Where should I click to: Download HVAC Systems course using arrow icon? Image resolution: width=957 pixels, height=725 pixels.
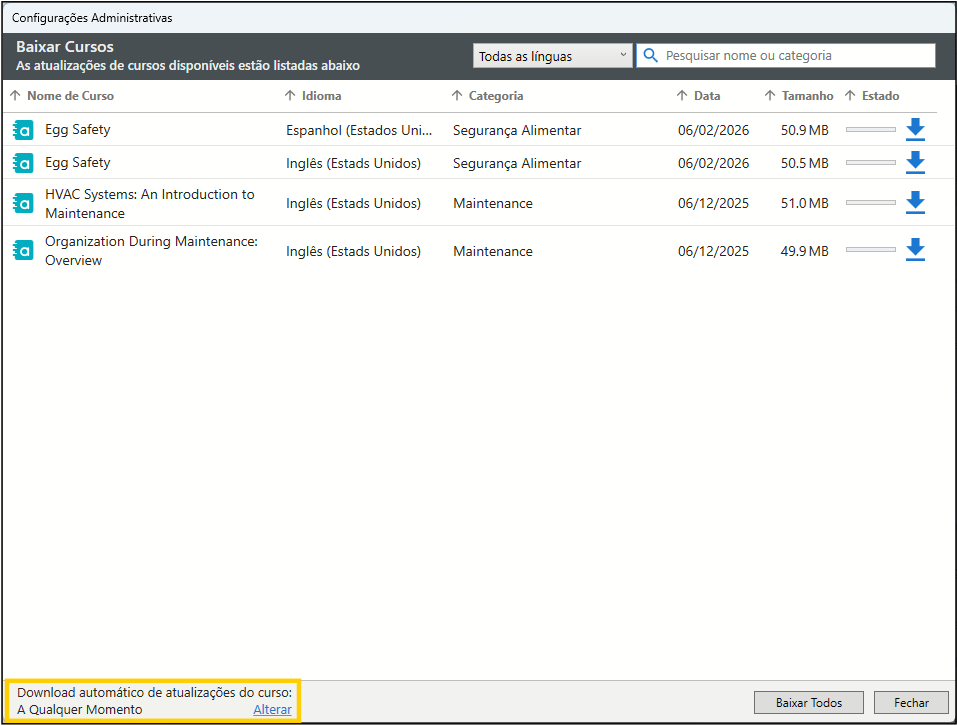tap(915, 203)
